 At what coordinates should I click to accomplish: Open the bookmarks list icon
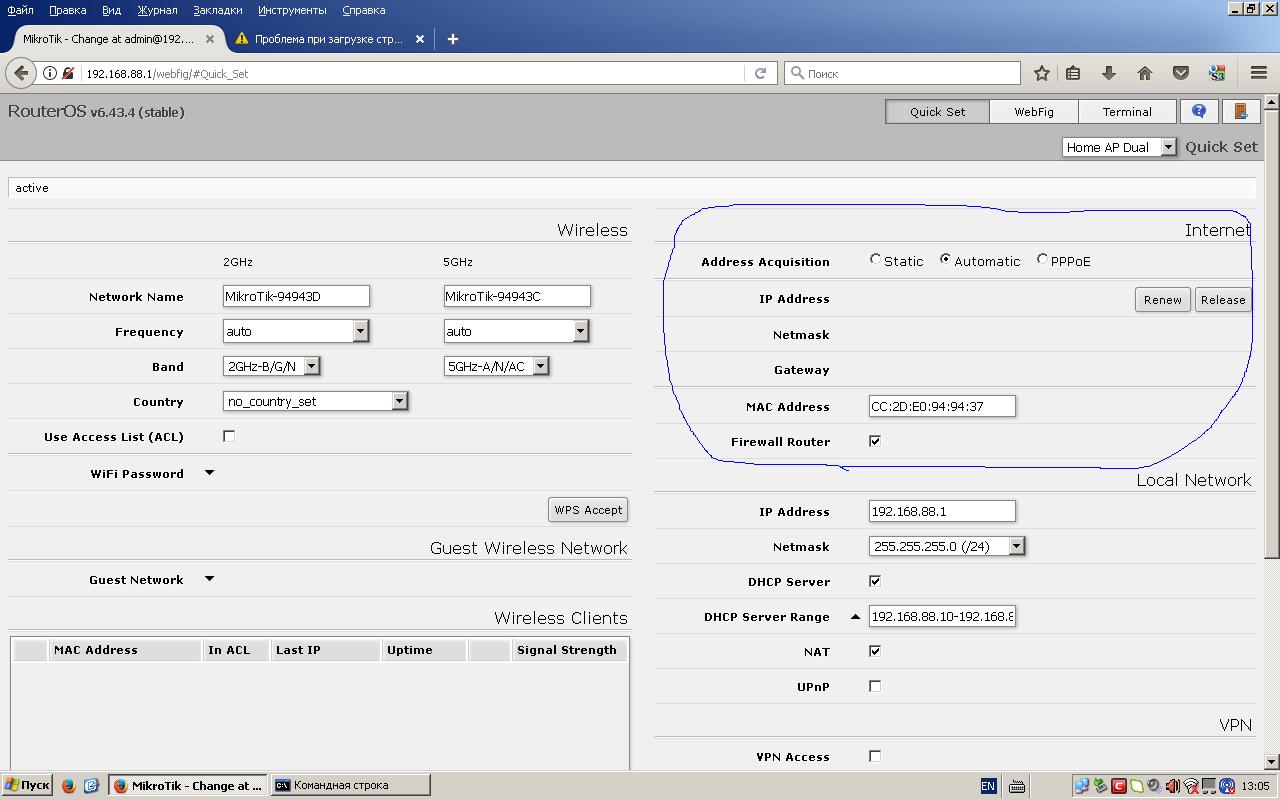(1073, 73)
